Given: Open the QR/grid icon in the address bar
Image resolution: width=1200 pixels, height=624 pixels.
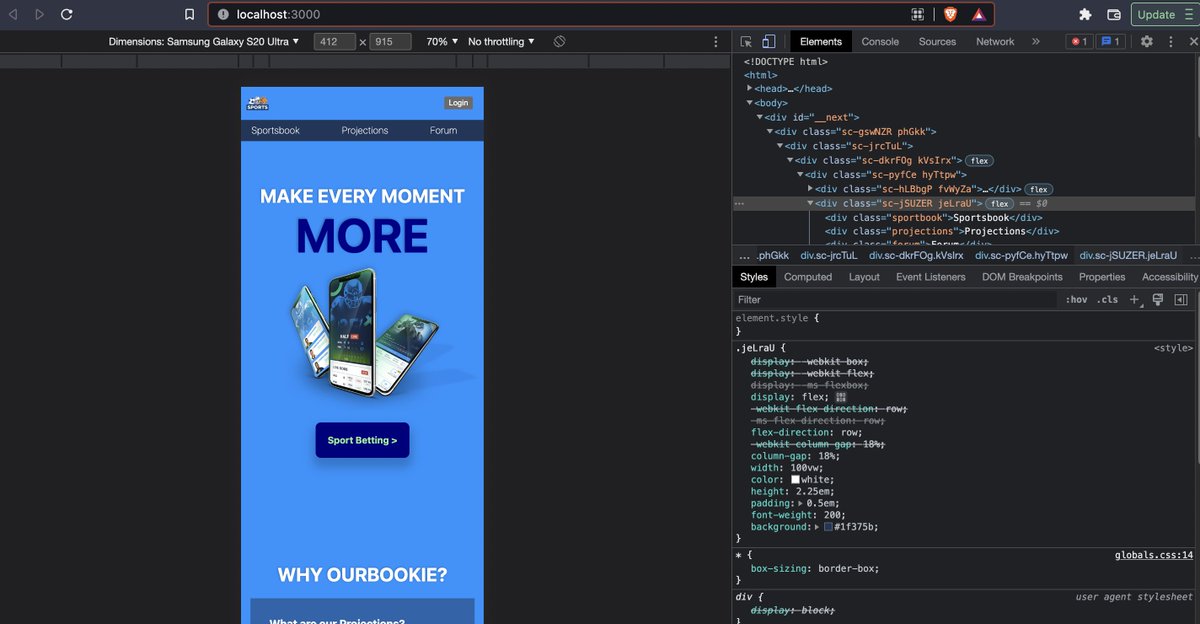Looking at the screenshot, I should coord(917,14).
